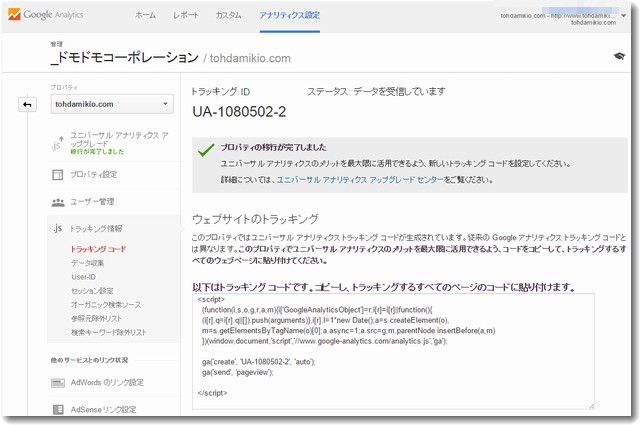Click the back arrow button
This screenshot has height=425, width=640.
tap(27, 105)
